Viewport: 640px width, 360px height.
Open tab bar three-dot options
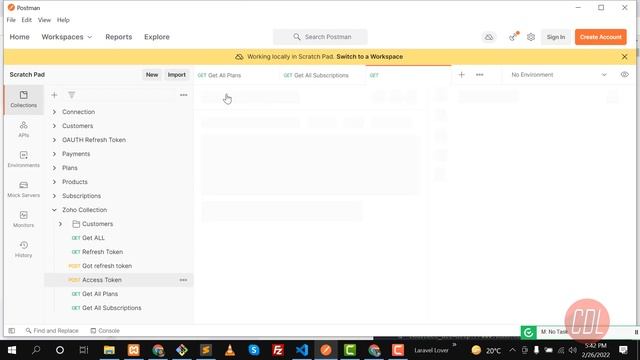(480, 75)
